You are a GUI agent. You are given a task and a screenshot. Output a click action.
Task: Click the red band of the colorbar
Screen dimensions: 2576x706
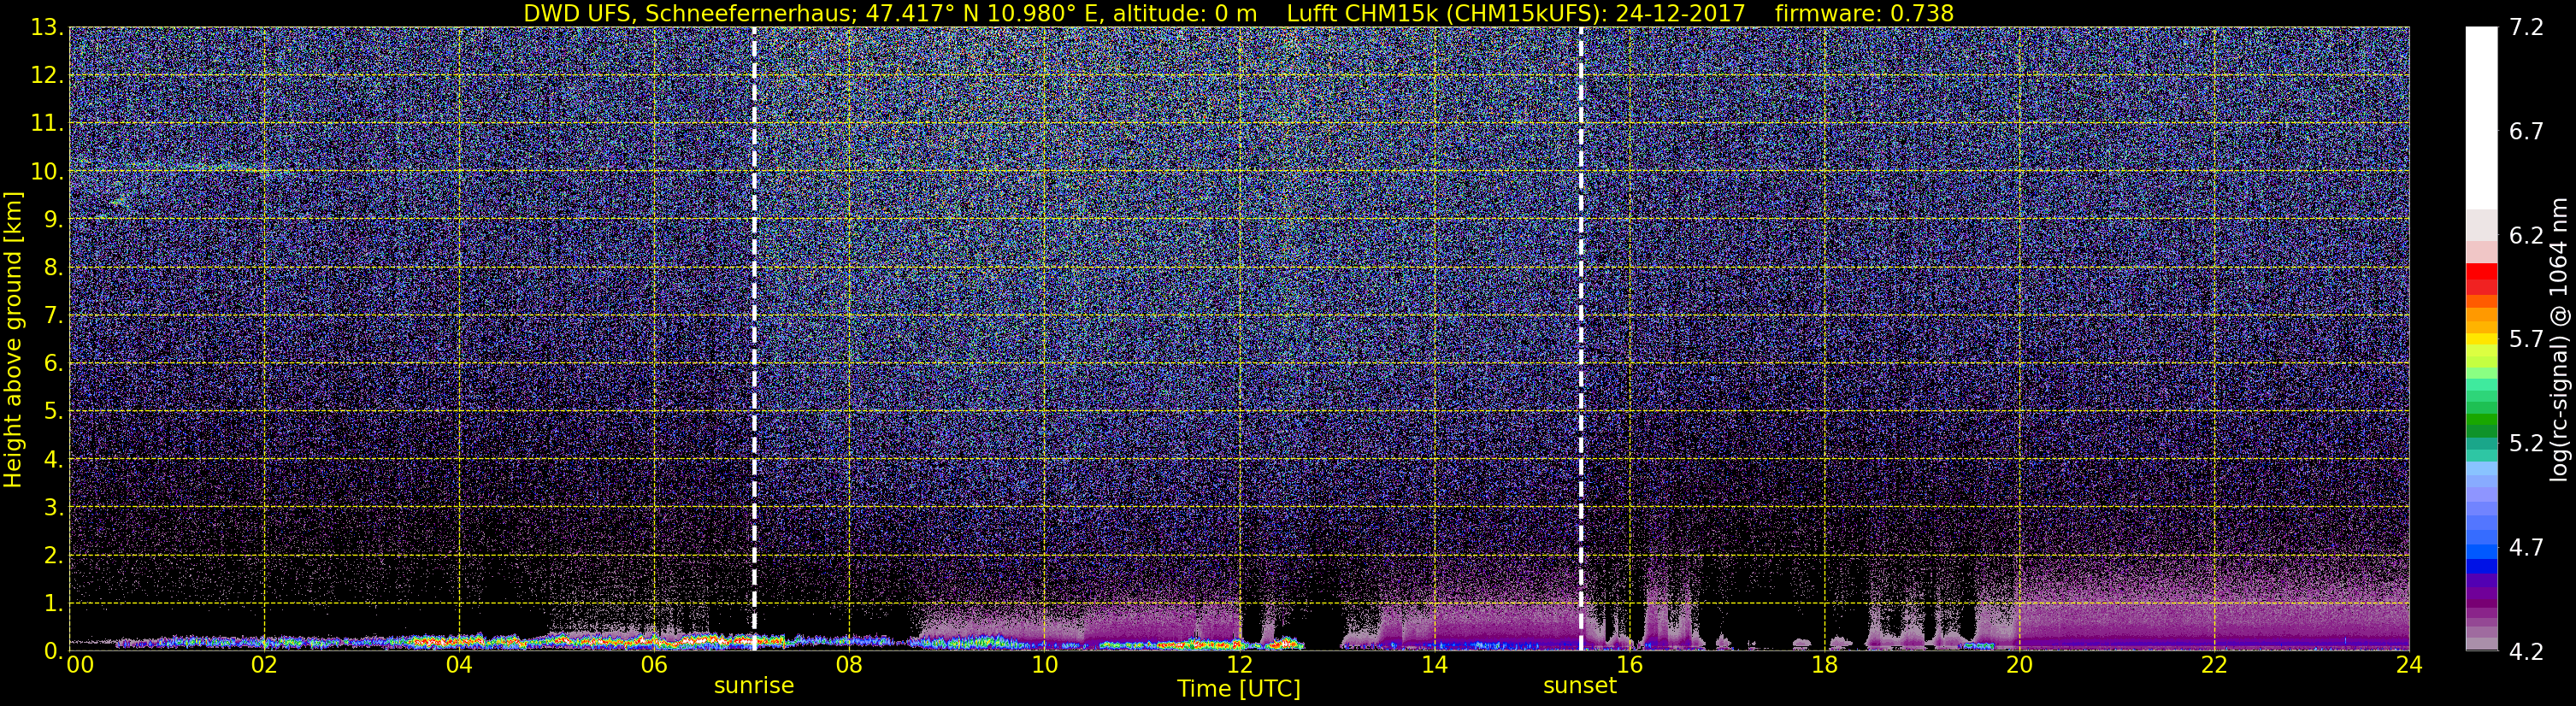point(2481,279)
